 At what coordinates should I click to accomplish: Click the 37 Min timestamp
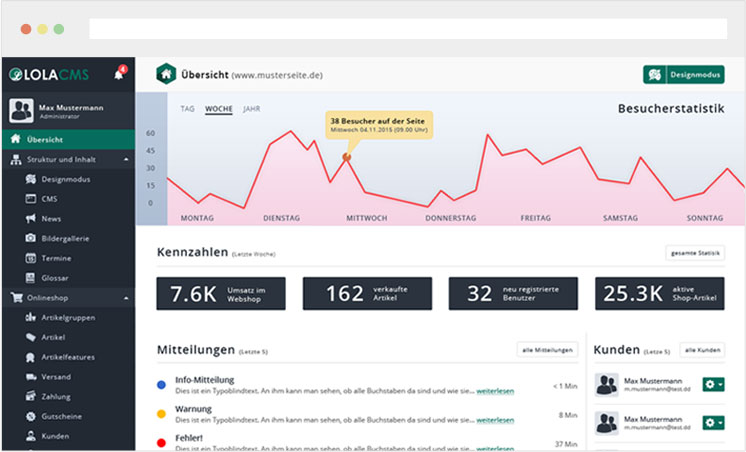point(566,444)
